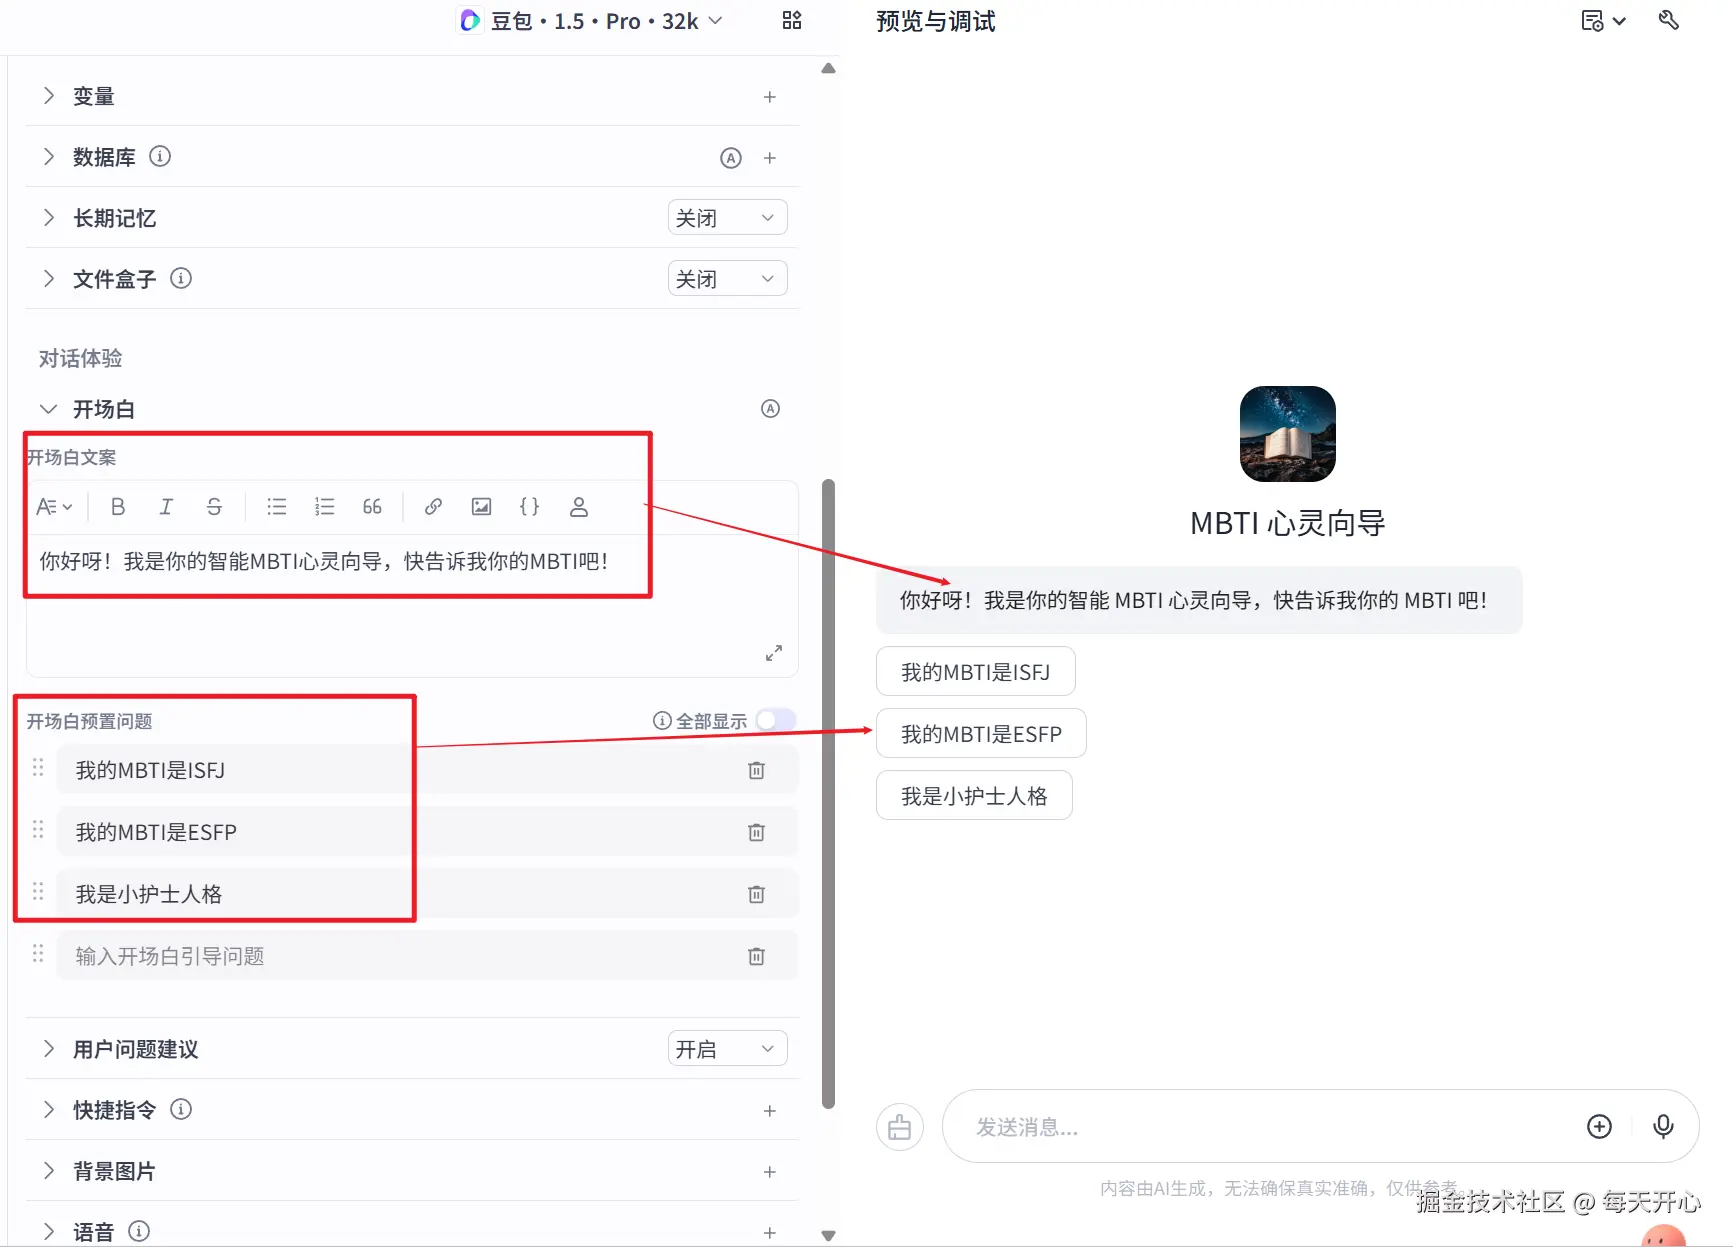Expand the 背景图片 section

click(x=48, y=1171)
